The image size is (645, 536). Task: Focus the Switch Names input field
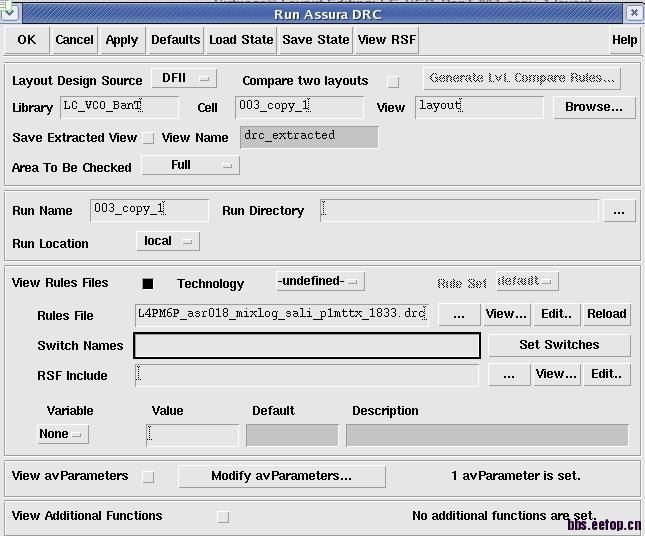pyautogui.click(x=307, y=346)
